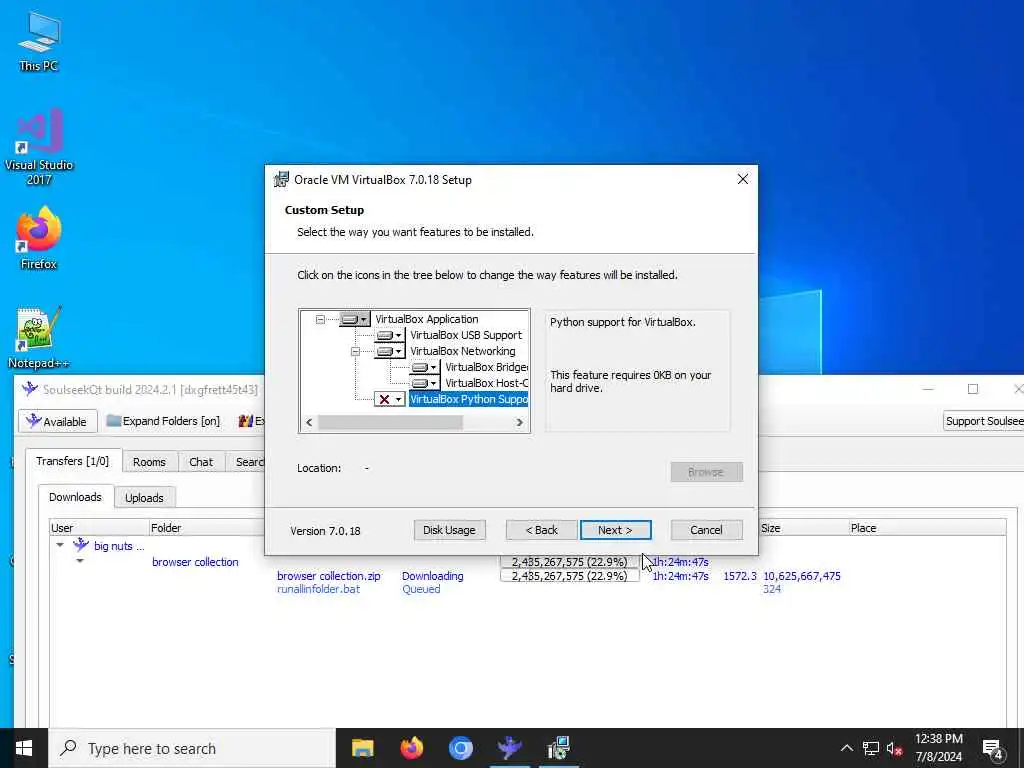Screen dimensions: 1024x768
Task: Click the search magnifier icon in taskbar
Action: tap(68, 748)
